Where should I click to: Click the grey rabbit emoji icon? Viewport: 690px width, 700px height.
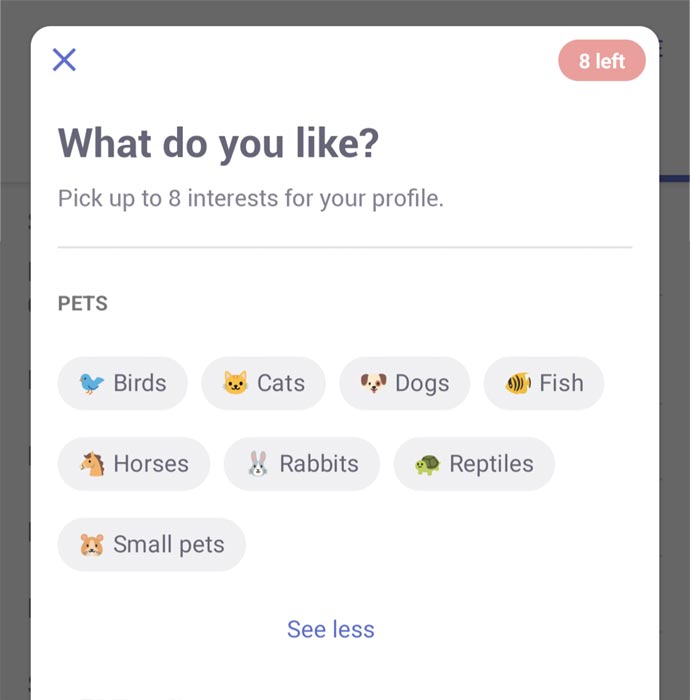coord(258,464)
